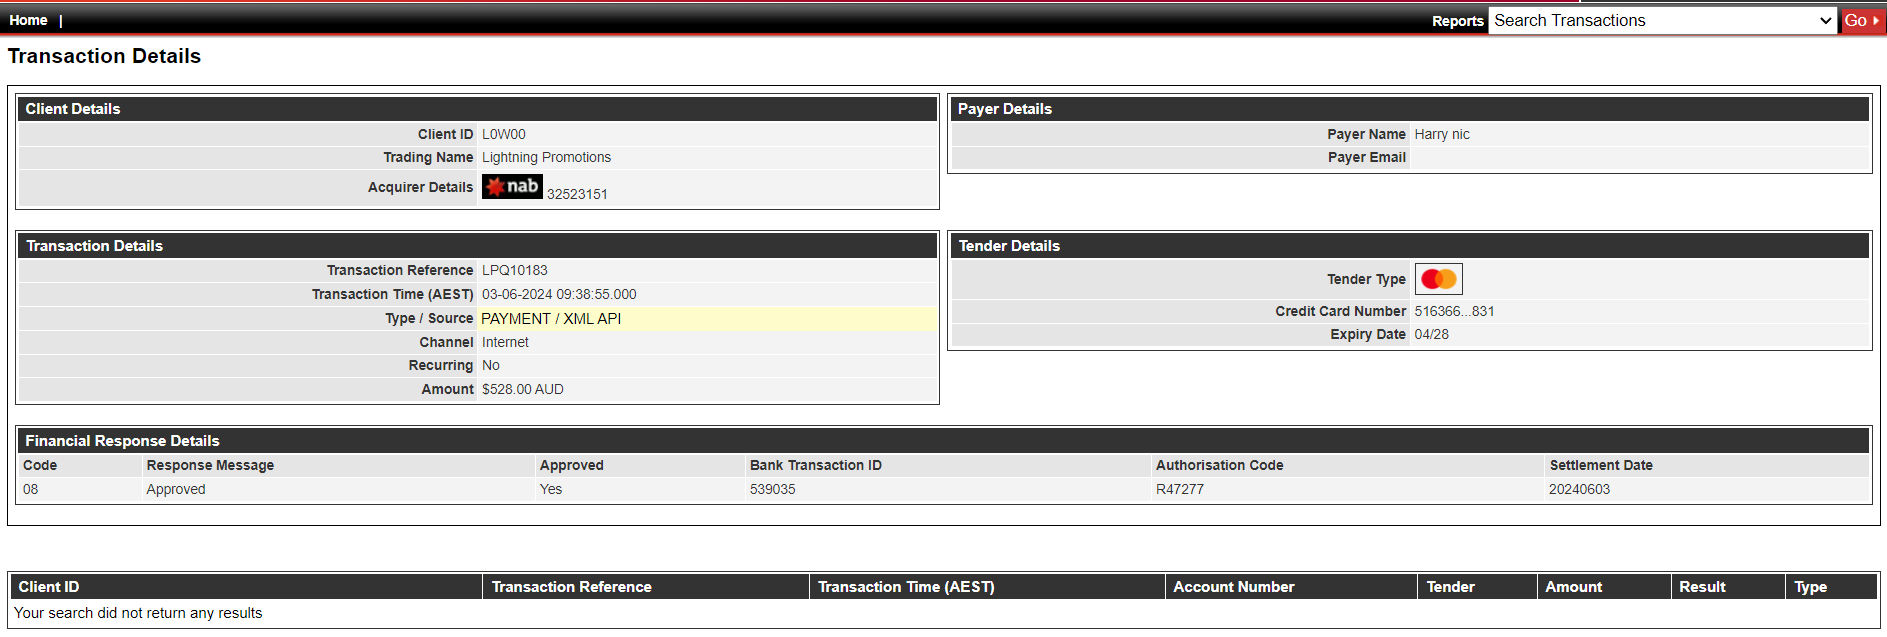Open the Search Transactions reports dropdown

[x=1663, y=20]
